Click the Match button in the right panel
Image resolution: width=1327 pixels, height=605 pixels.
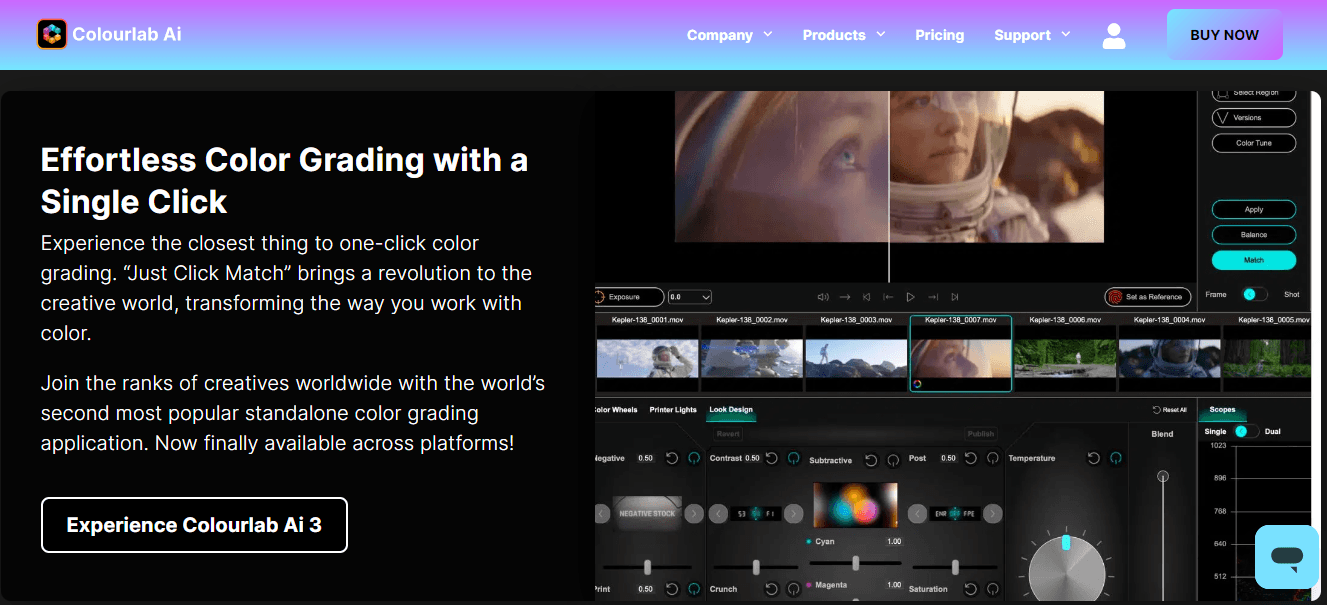pyautogui.click(x=1253, y=259)
